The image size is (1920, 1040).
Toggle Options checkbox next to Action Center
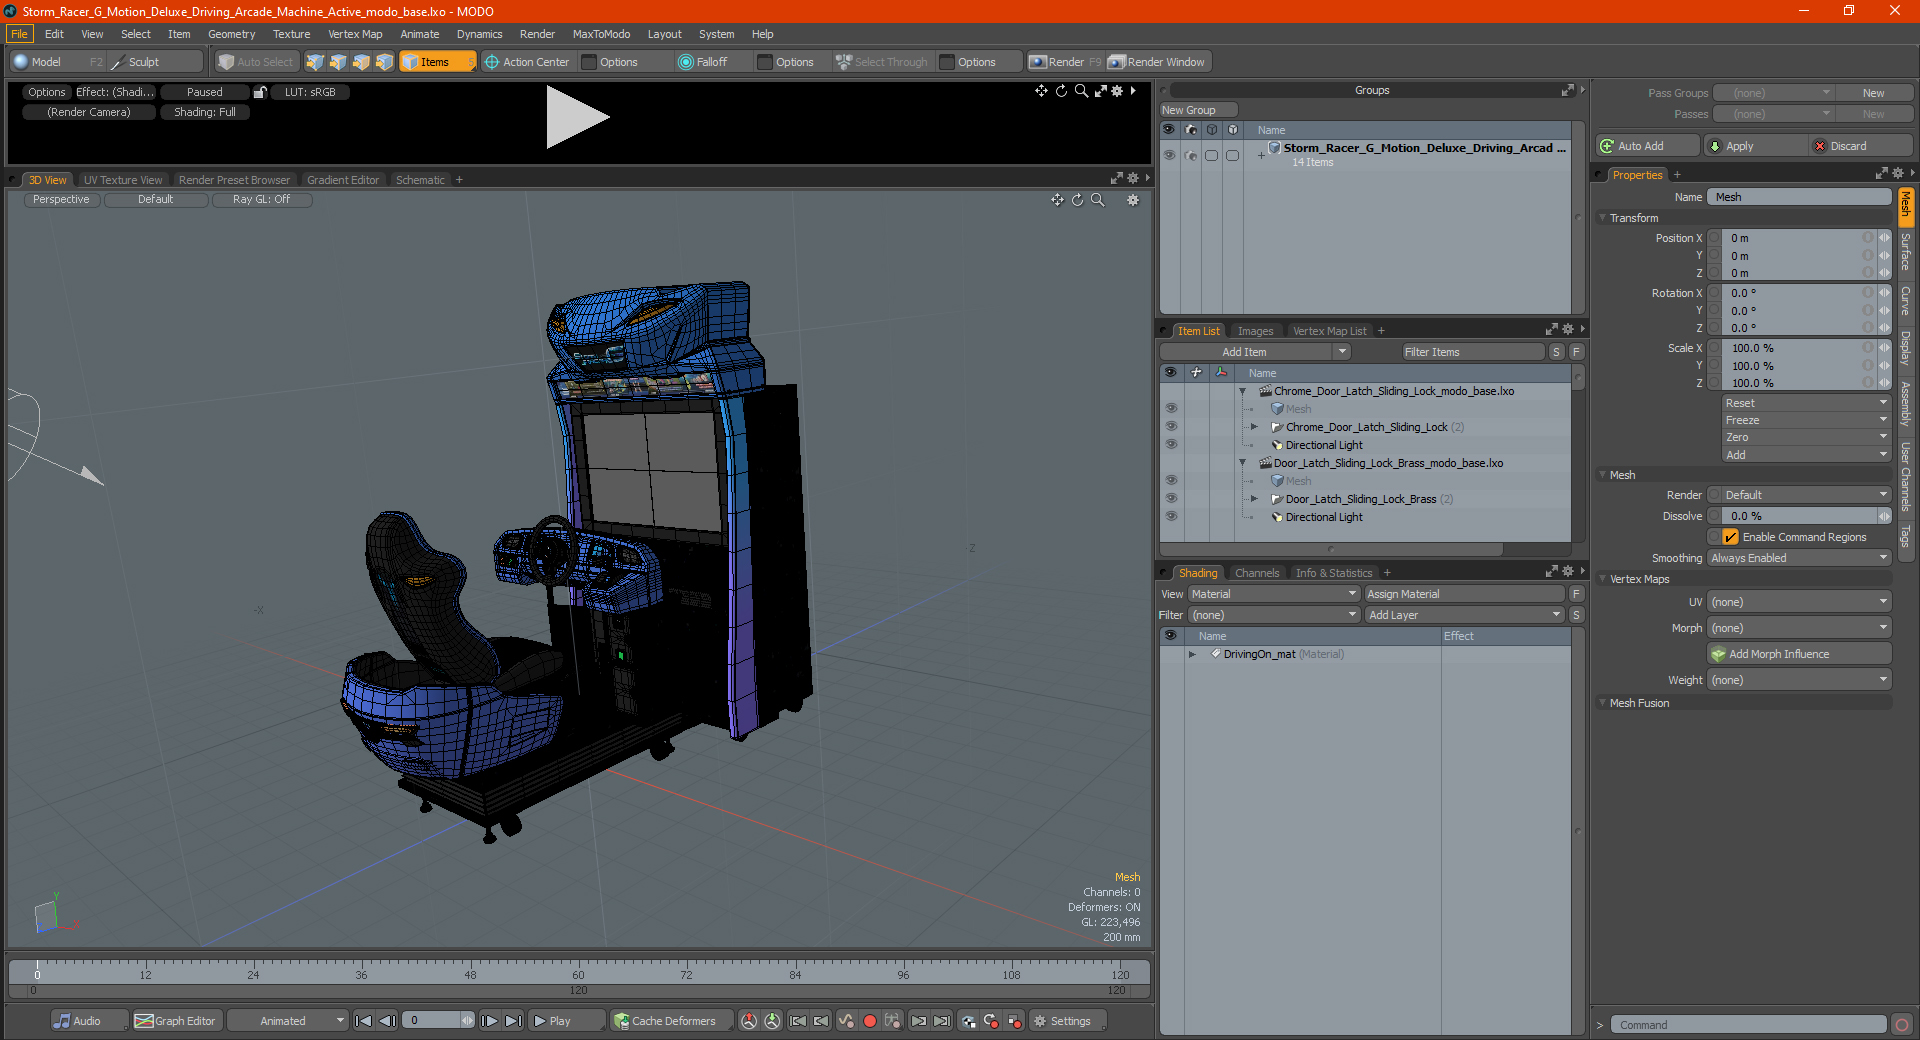point(589,62)
